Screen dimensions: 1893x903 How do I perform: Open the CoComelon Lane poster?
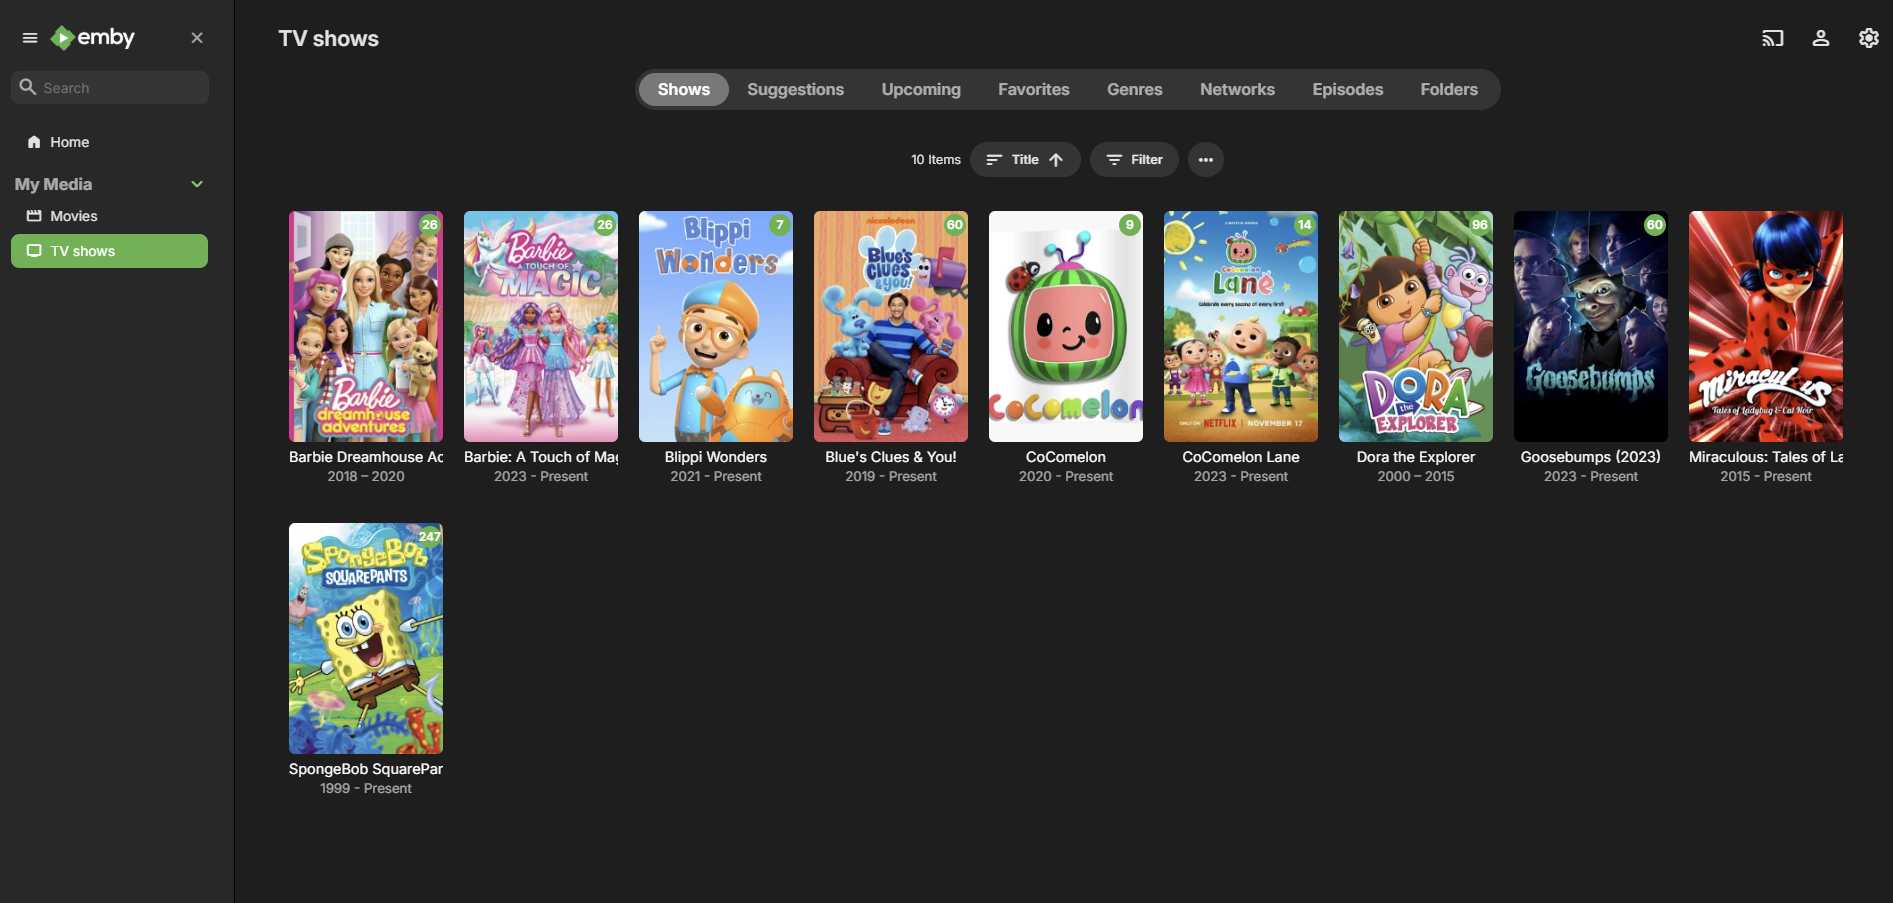(1241, 326)
